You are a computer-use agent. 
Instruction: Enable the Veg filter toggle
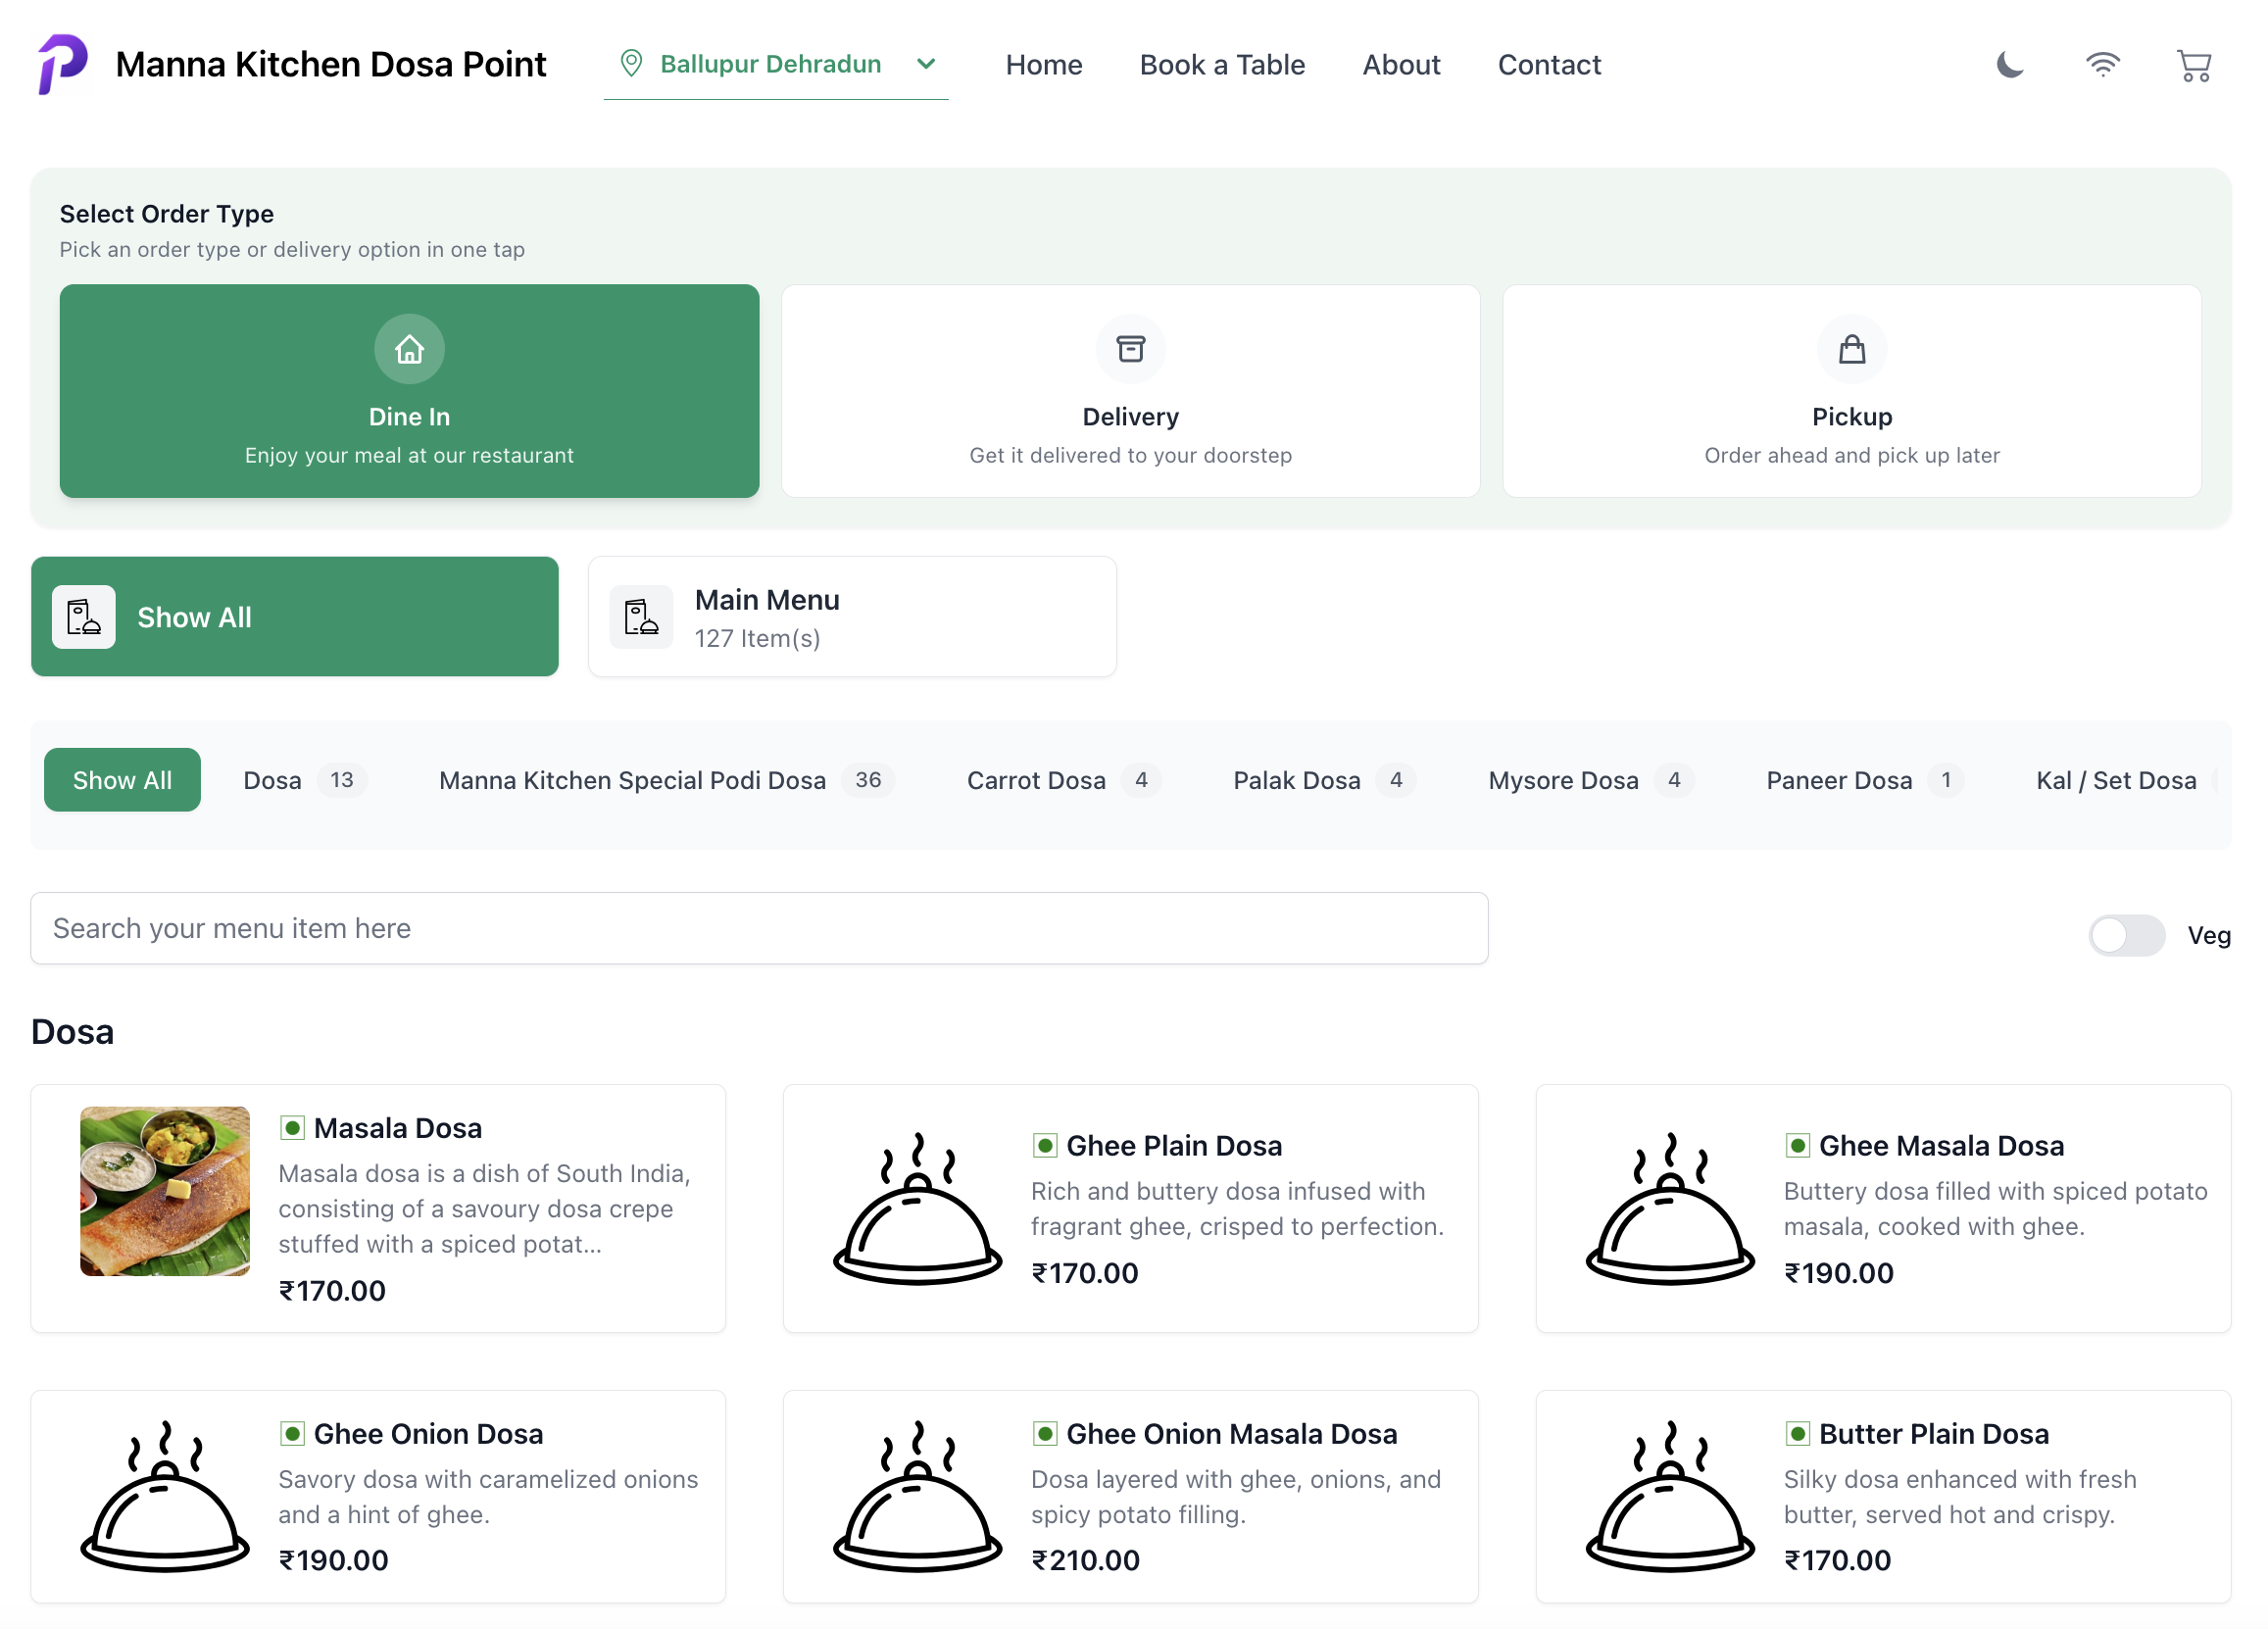[x=2126, y=935]
